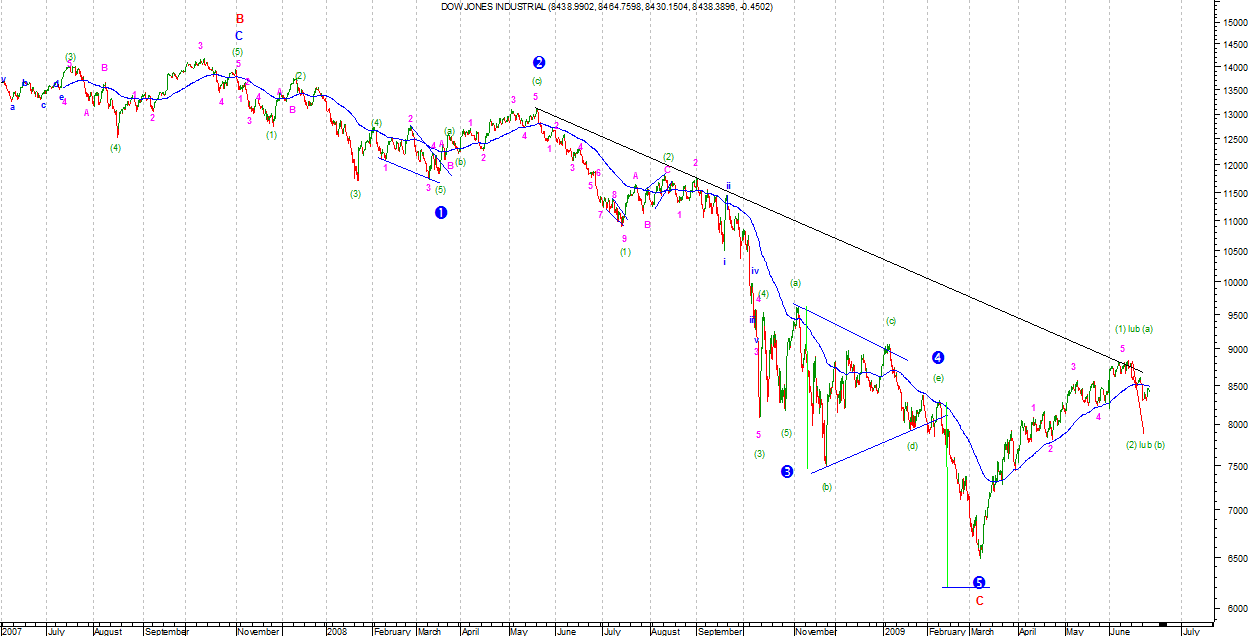Select red B label at top

[x=239, y=18]
